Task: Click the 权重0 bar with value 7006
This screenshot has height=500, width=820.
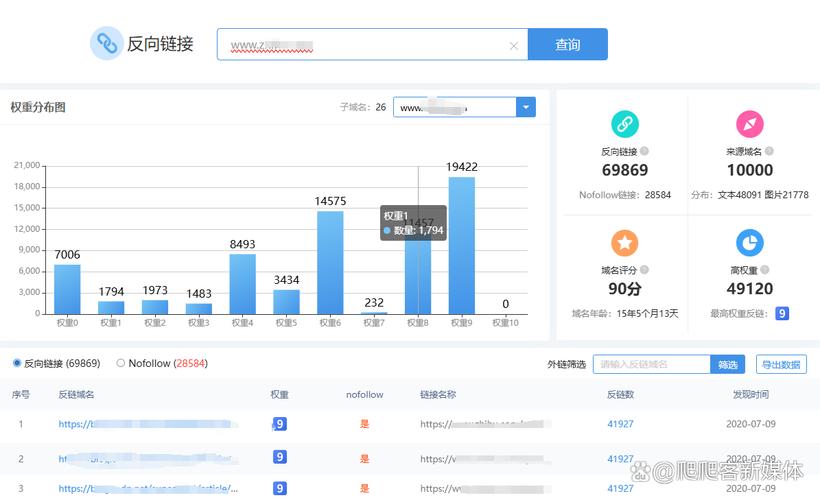Action: pos(67,289)
